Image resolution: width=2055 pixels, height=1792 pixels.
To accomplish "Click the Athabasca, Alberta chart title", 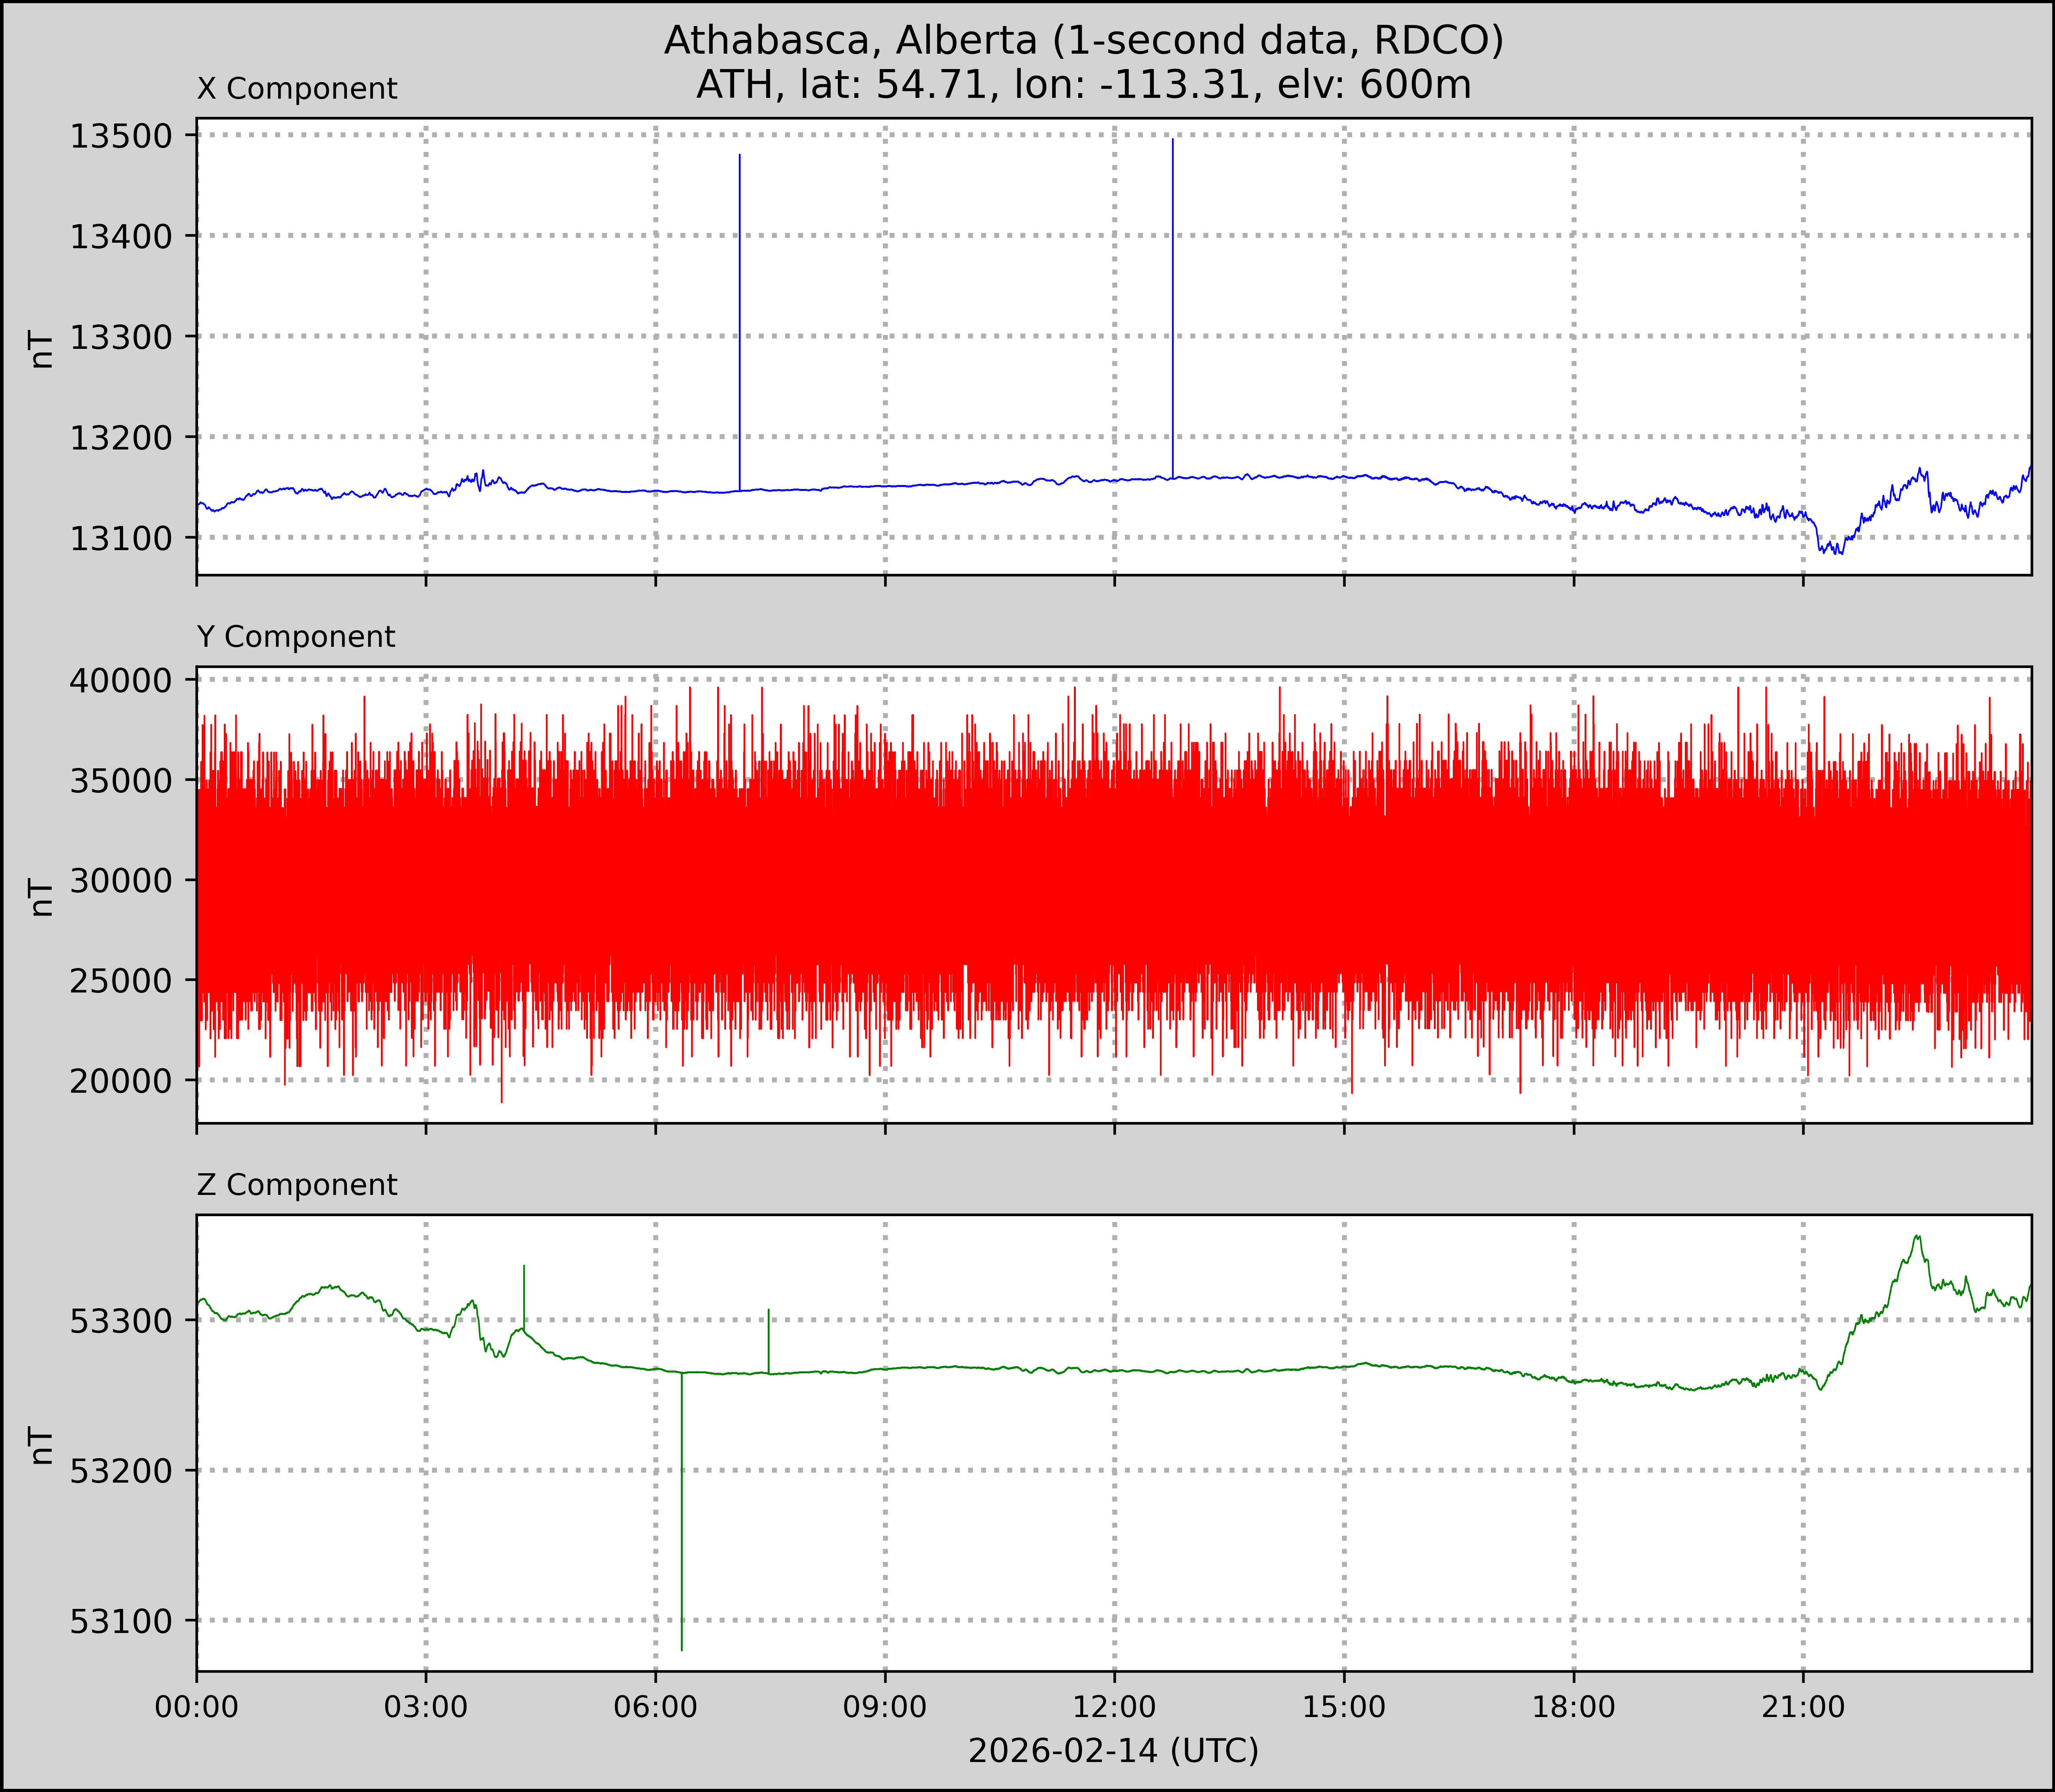I will point(1083,40).
